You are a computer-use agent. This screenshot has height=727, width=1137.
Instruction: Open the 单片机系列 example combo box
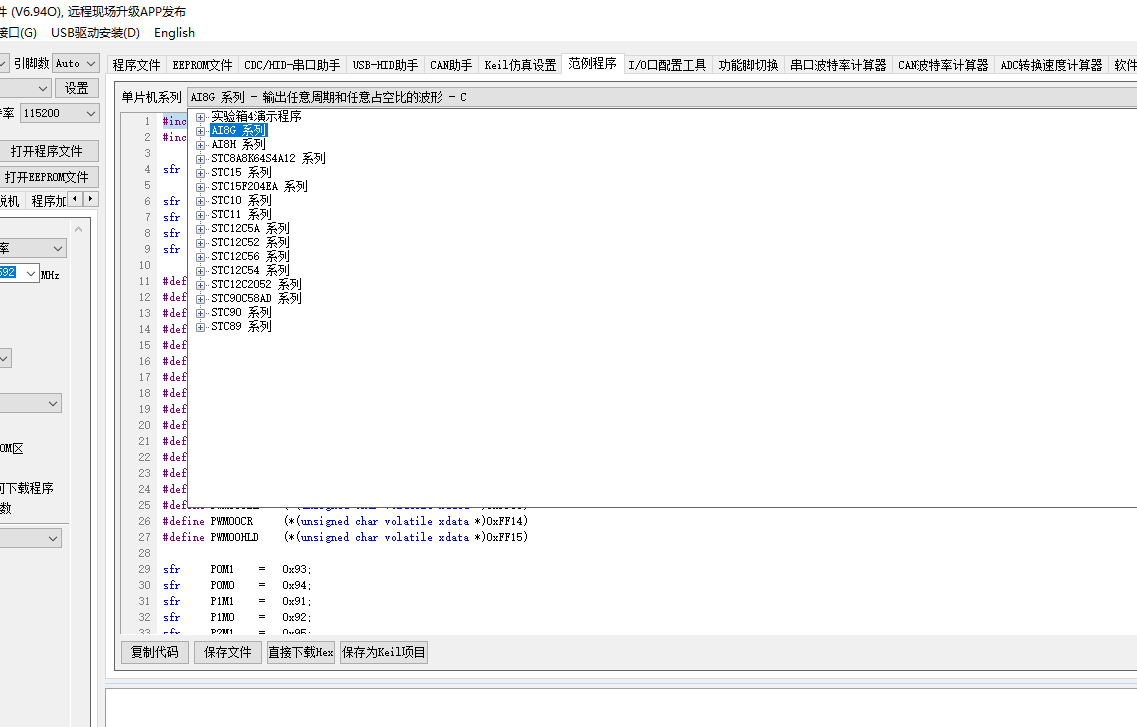click(662, 97)
